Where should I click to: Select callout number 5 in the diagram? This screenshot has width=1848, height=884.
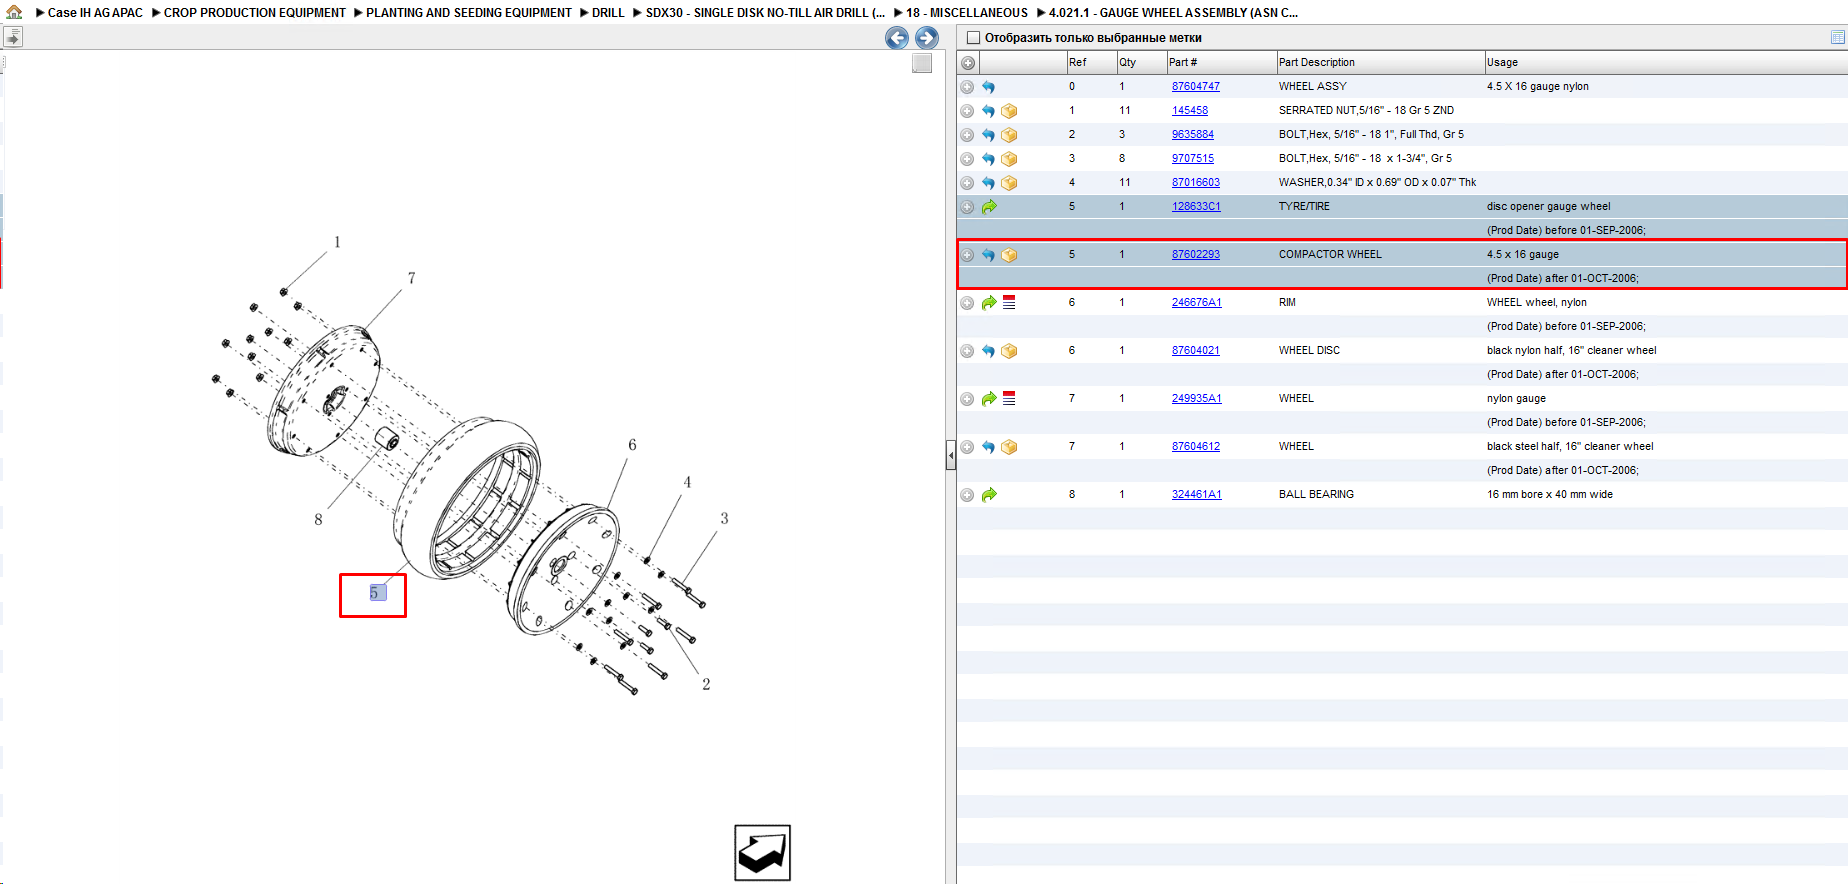374,593
